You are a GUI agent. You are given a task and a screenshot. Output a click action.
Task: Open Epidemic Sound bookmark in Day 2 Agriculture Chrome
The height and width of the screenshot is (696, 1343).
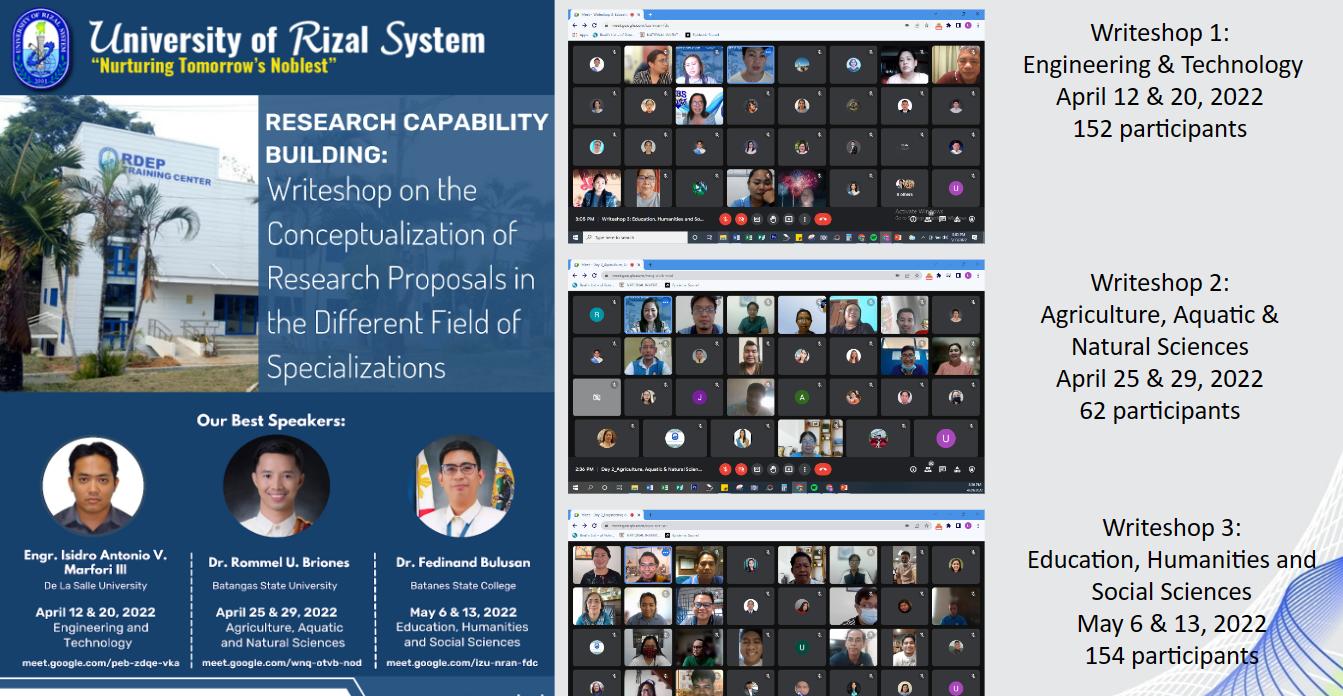click(682, 285)
